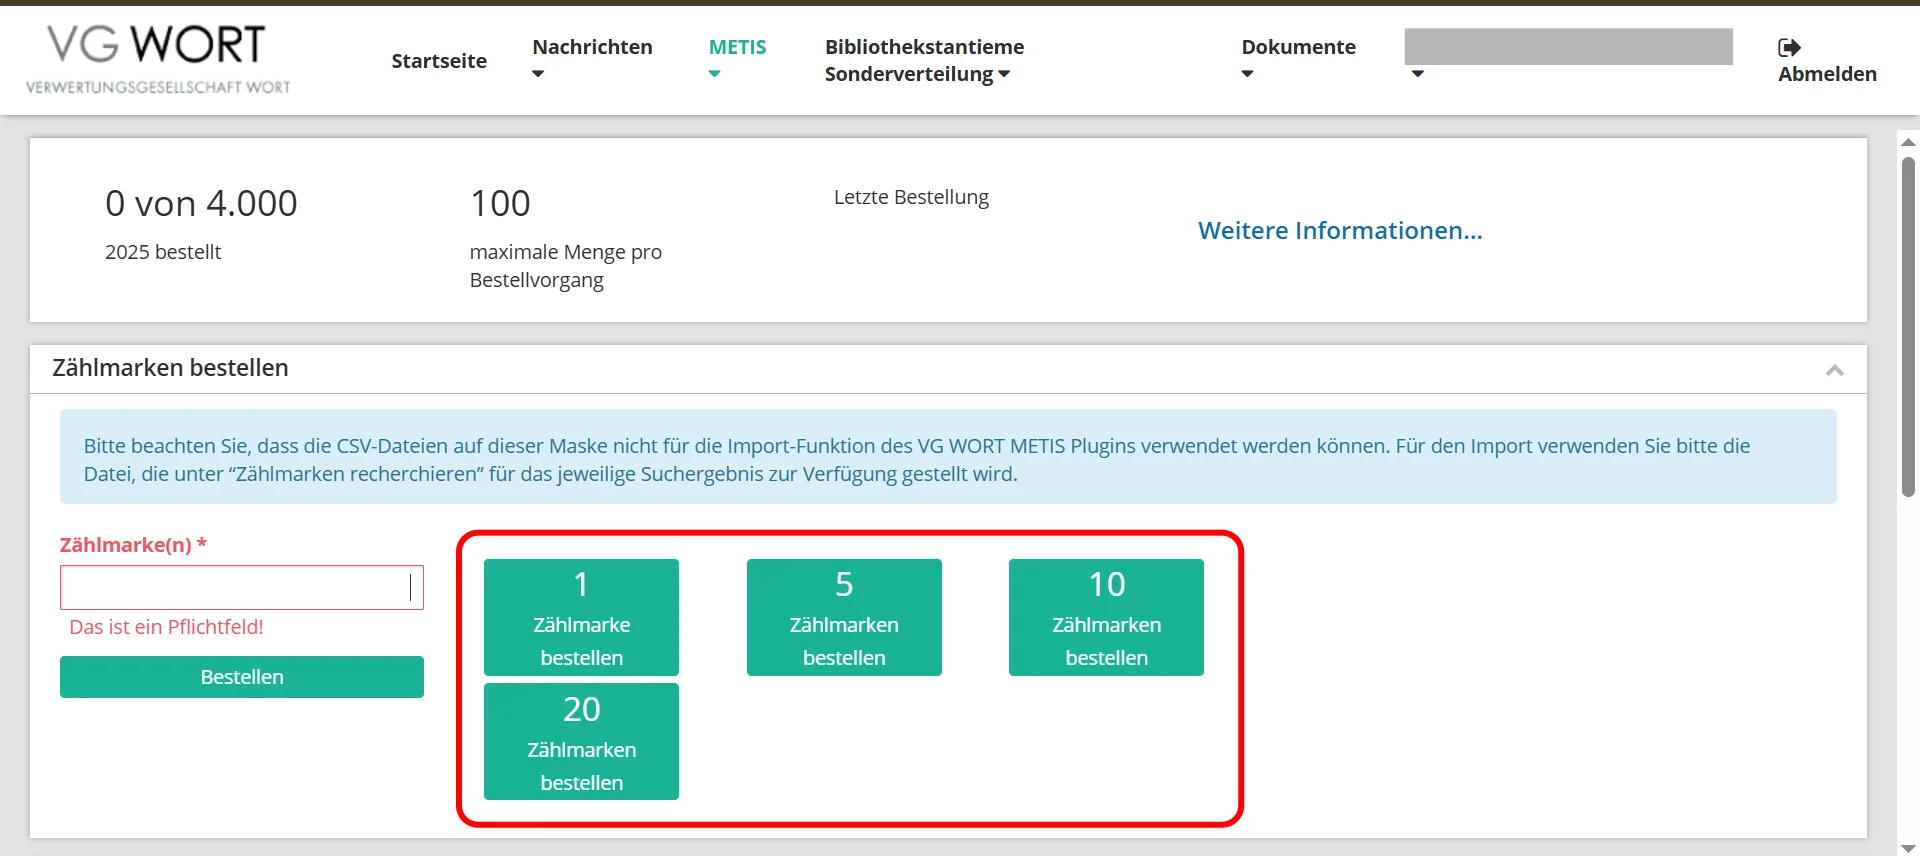Expand the Dokumente dropdown arrow

1247,74
